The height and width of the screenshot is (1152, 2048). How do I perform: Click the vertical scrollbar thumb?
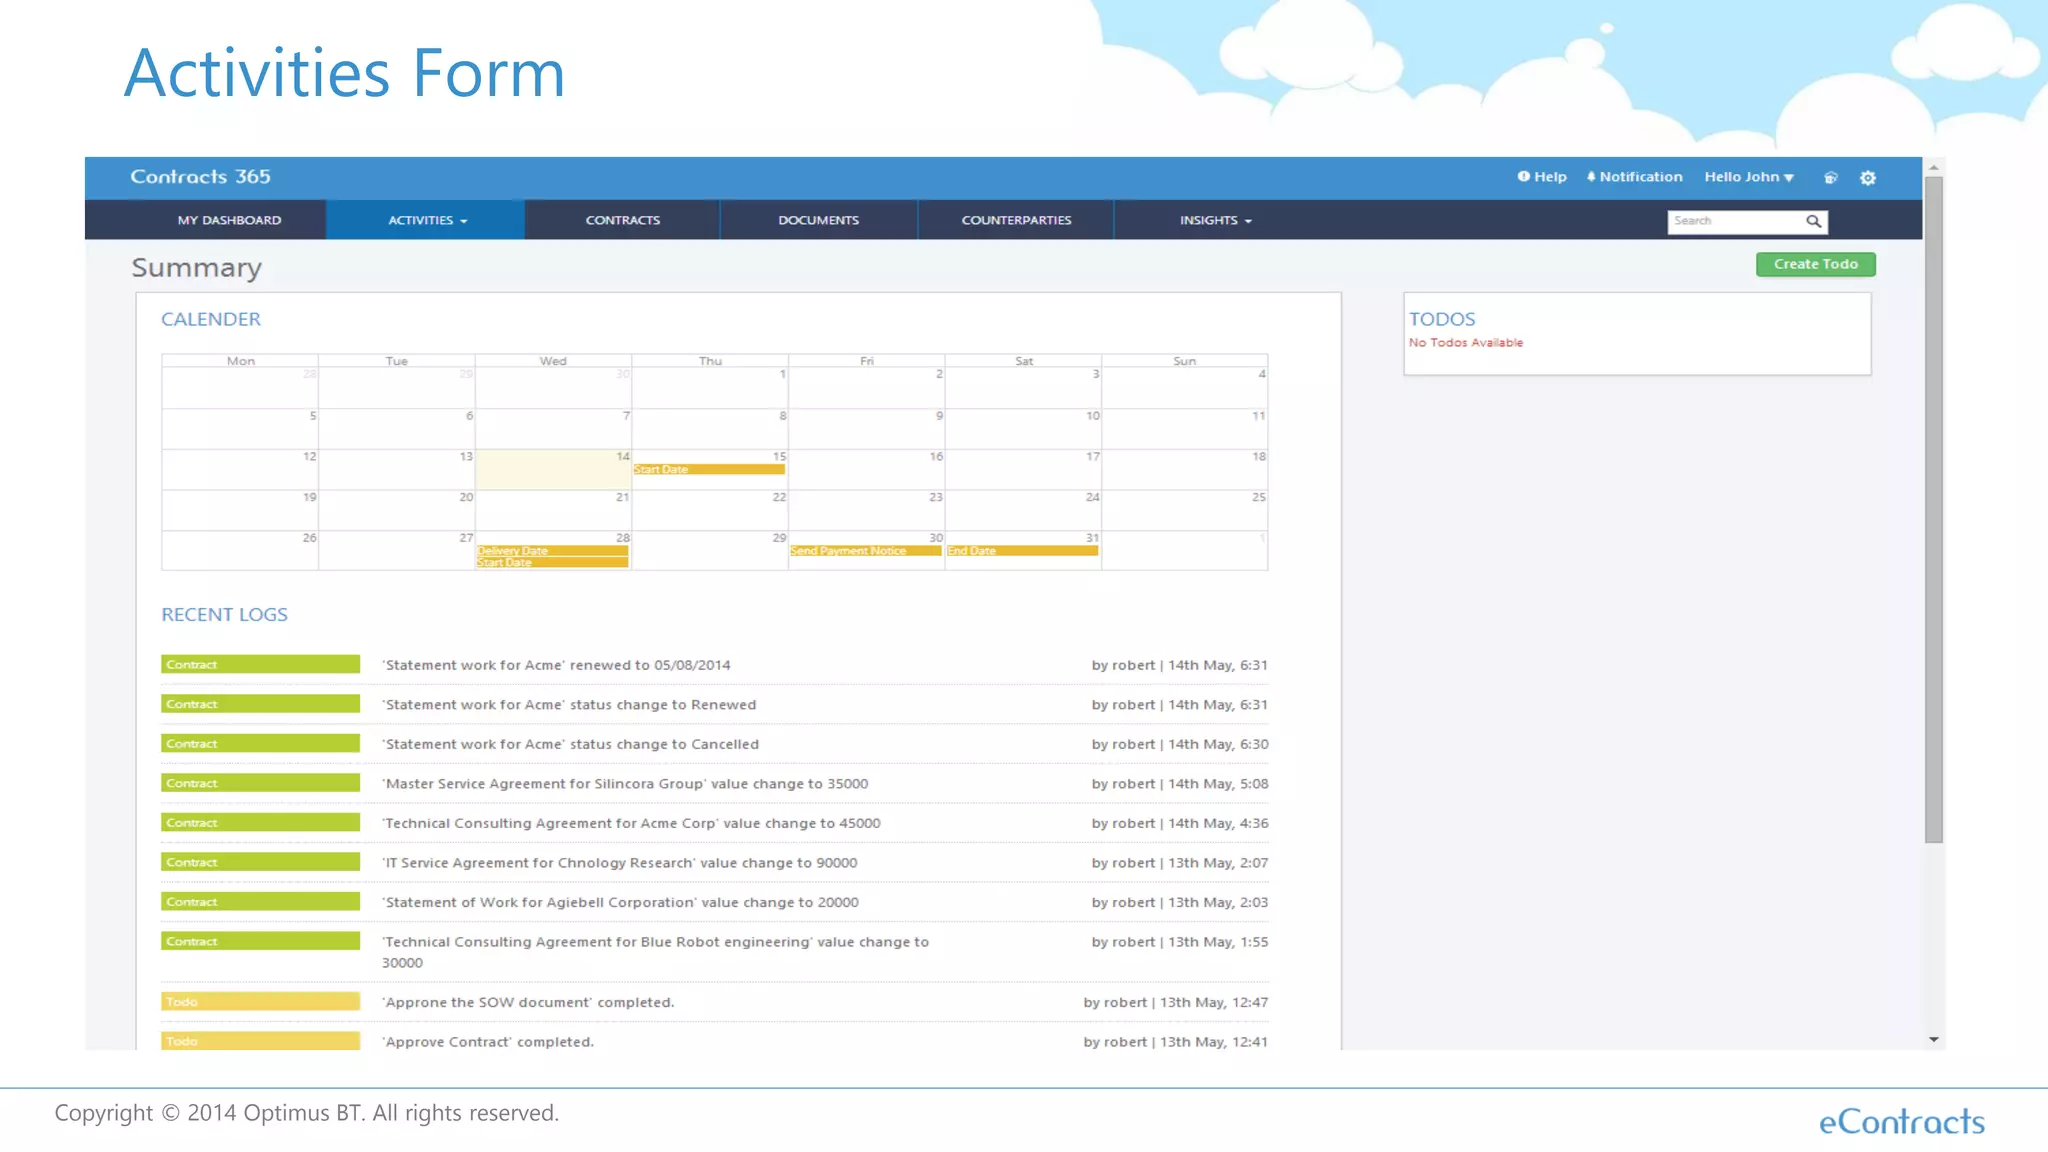1934,510
